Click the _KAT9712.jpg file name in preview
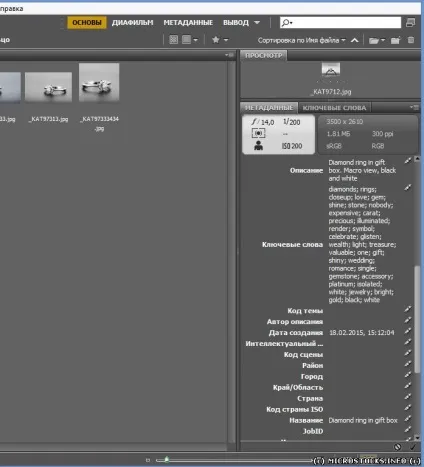 (x=331, y=92)
